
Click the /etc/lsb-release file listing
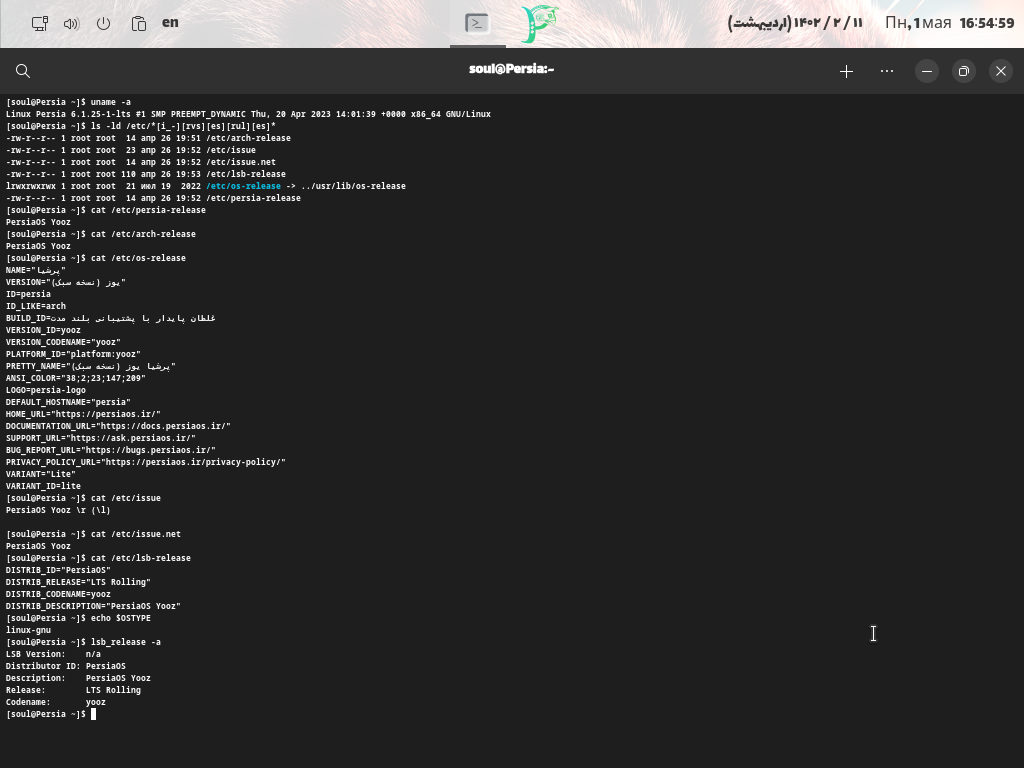146,174
